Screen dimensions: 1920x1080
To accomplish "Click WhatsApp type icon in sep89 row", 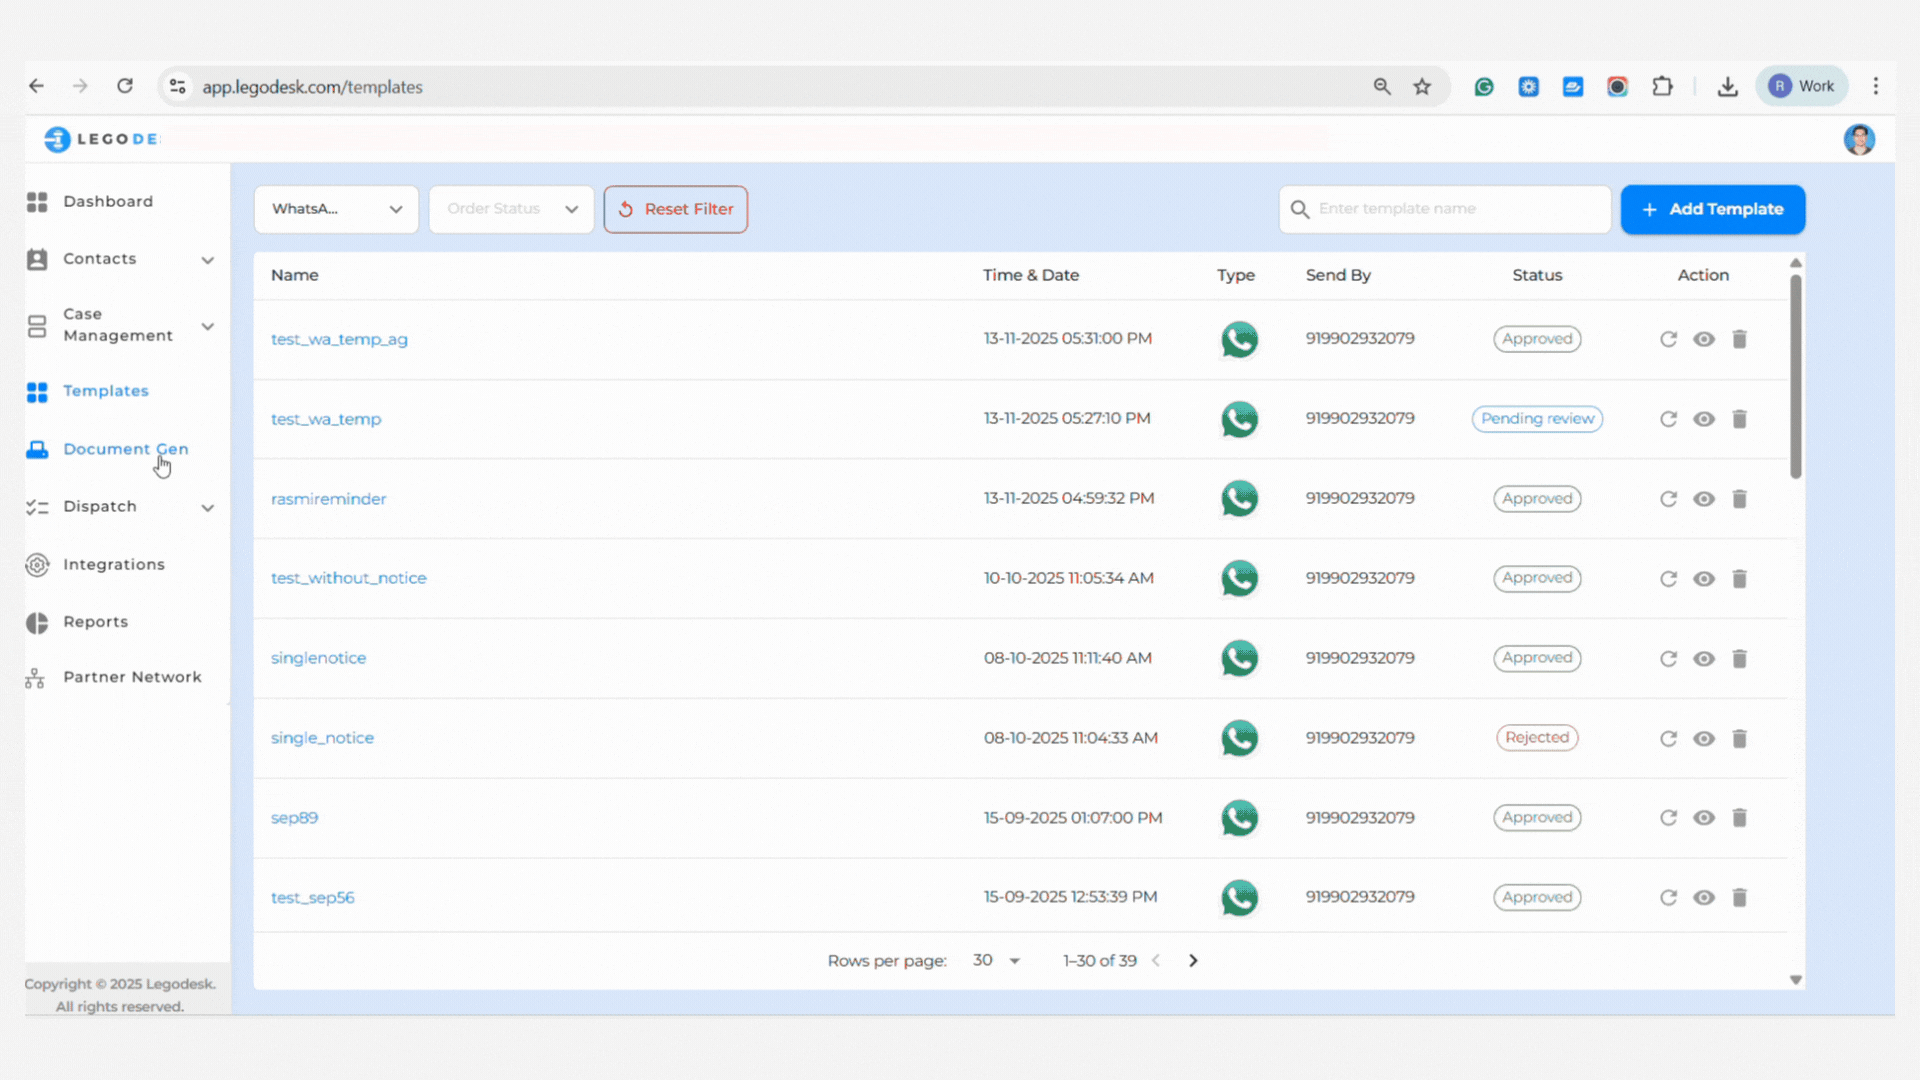I will point(1239,818).
